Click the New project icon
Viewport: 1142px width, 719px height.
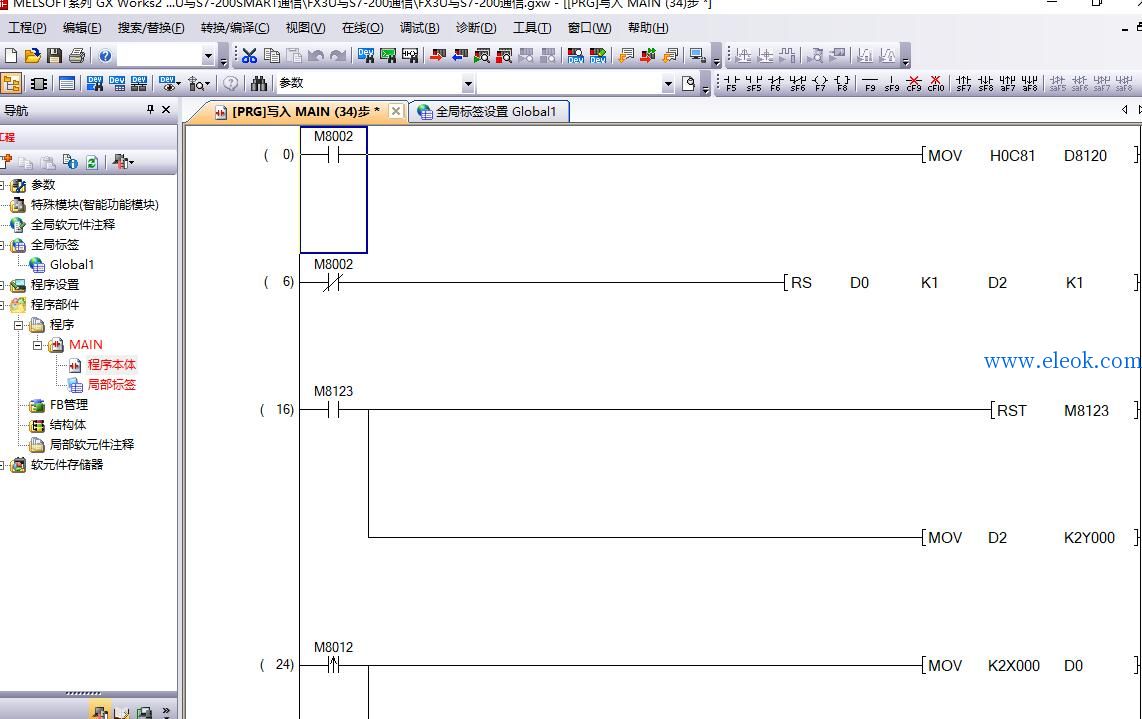(x=11, y=55)
